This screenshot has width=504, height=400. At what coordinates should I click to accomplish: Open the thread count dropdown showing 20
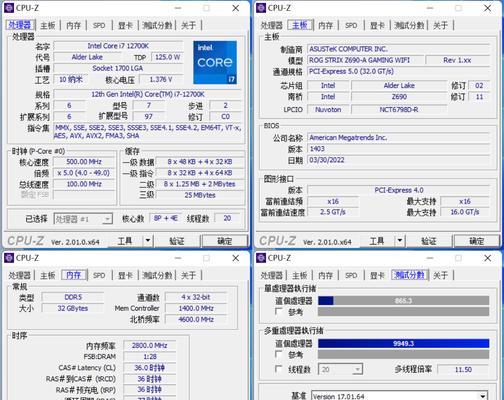(340, 369)
